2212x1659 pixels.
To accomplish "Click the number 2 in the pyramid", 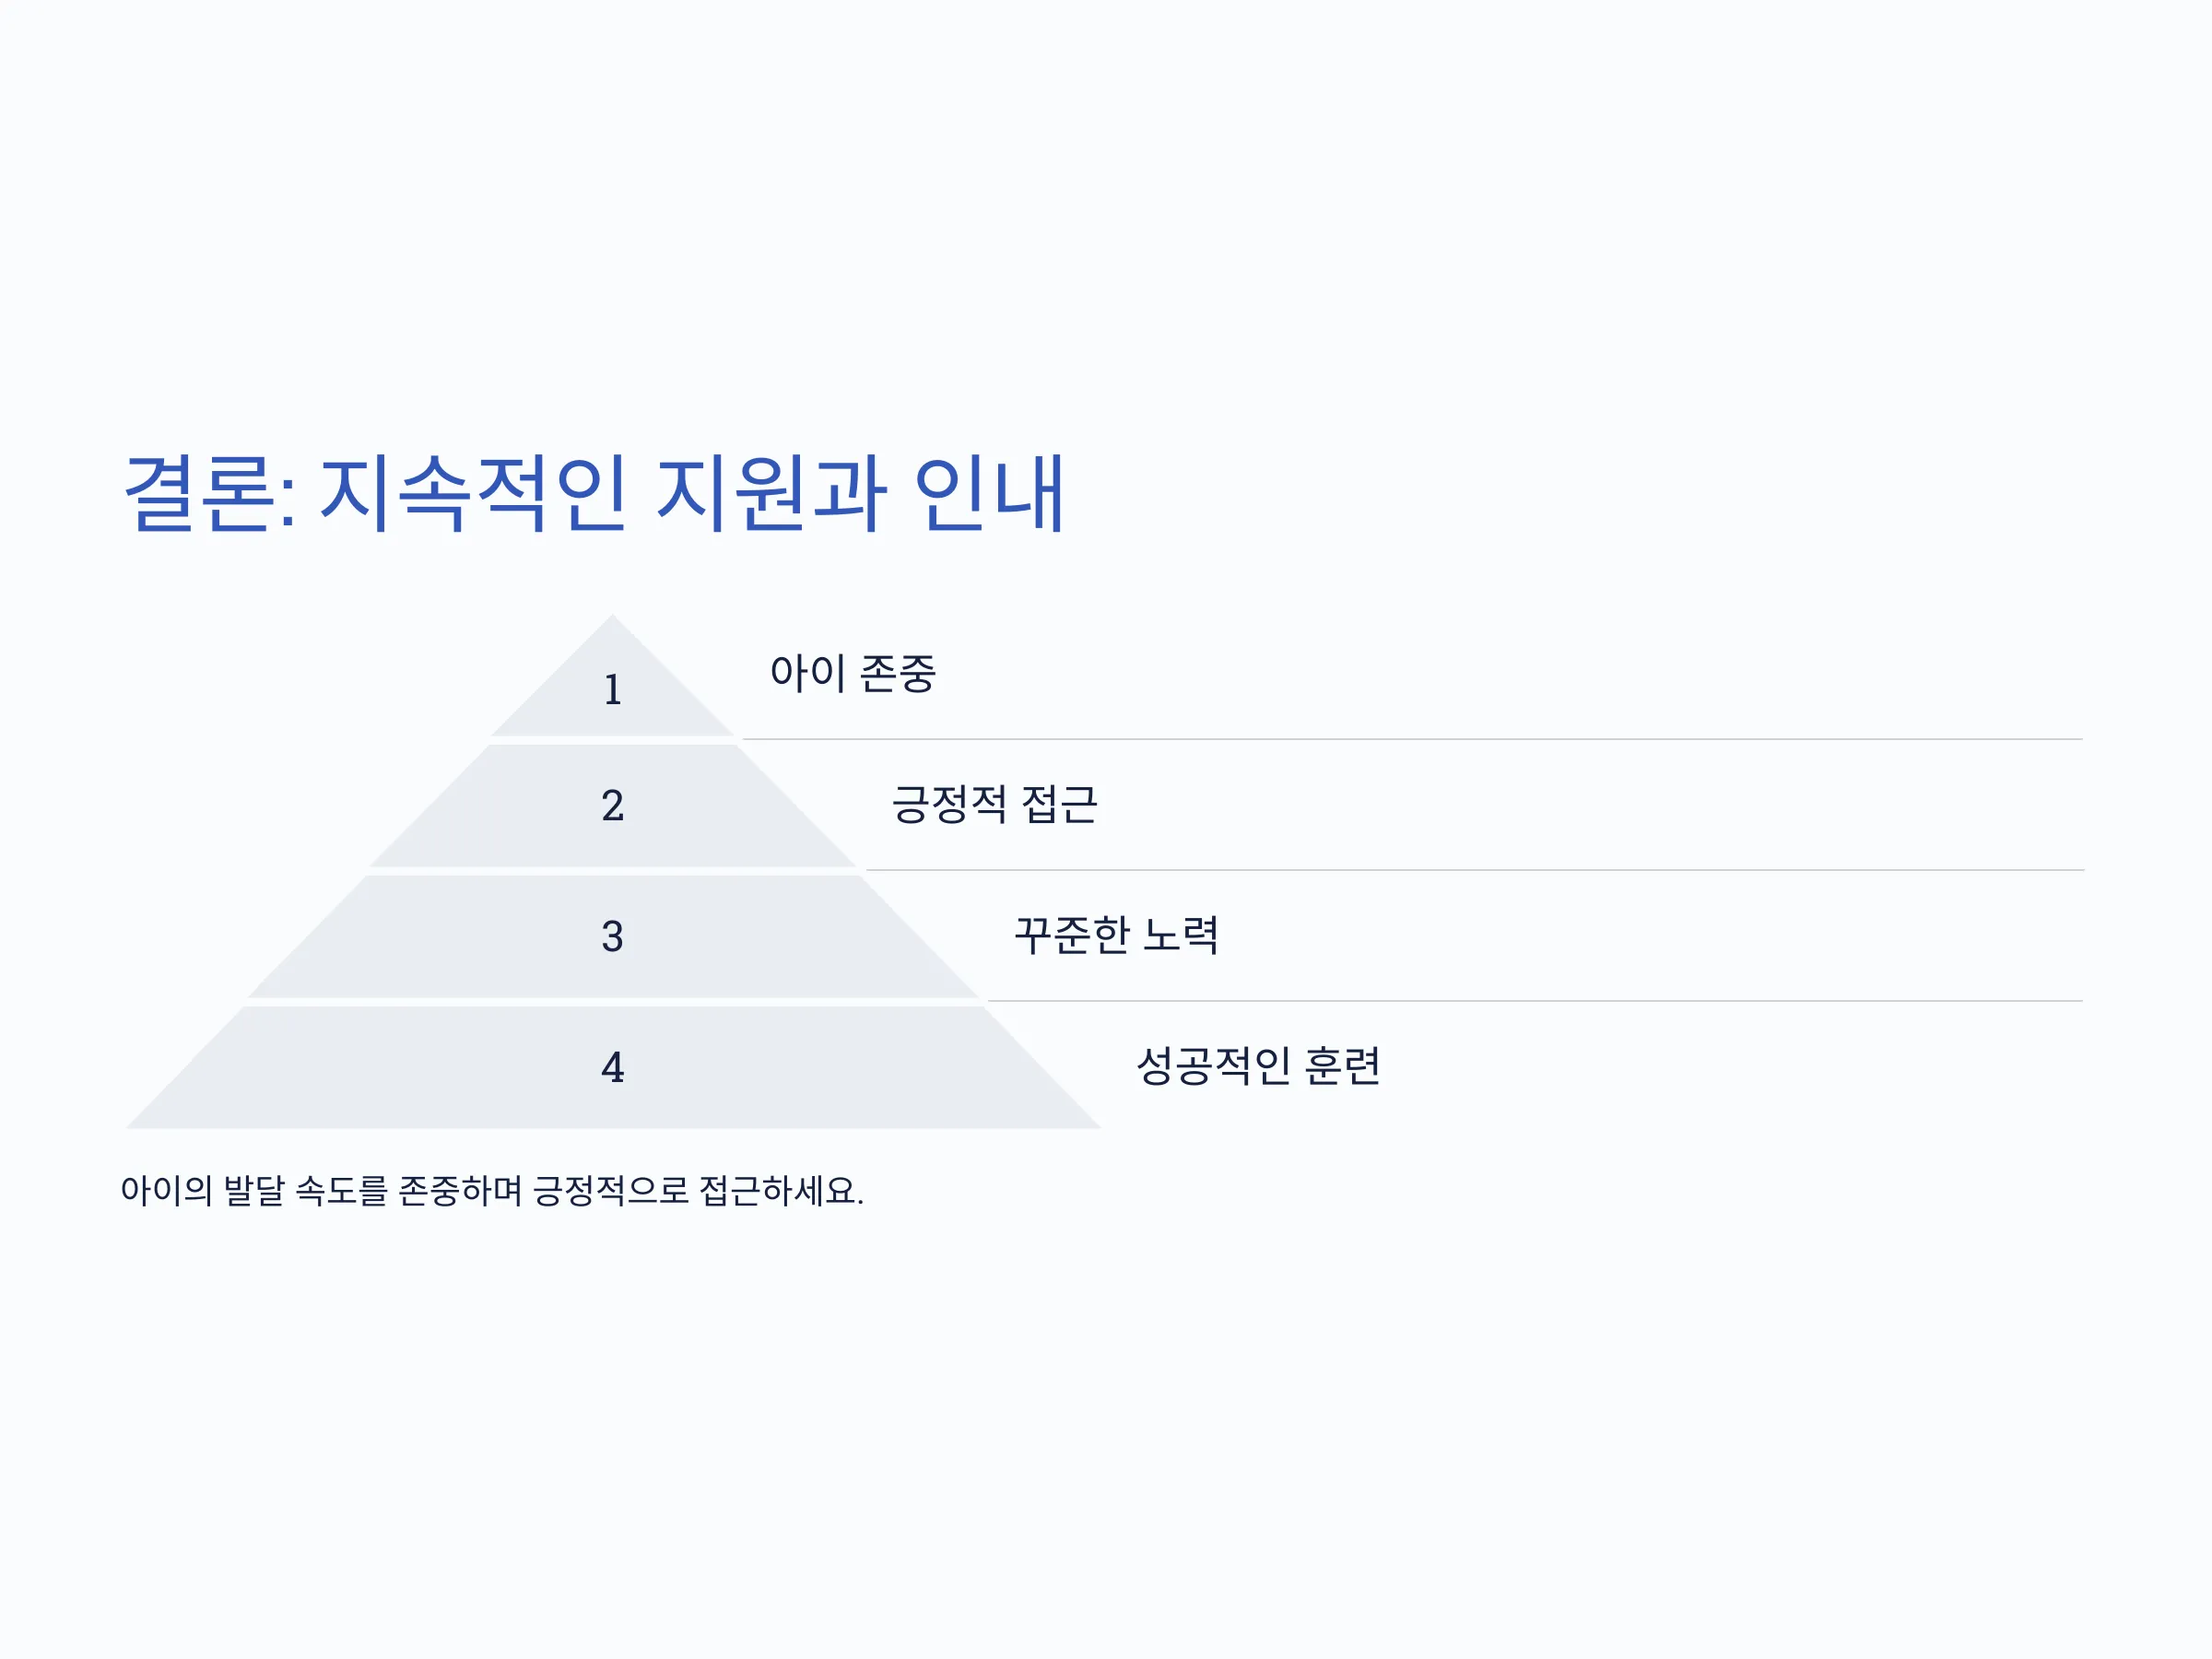I will 612,806.
